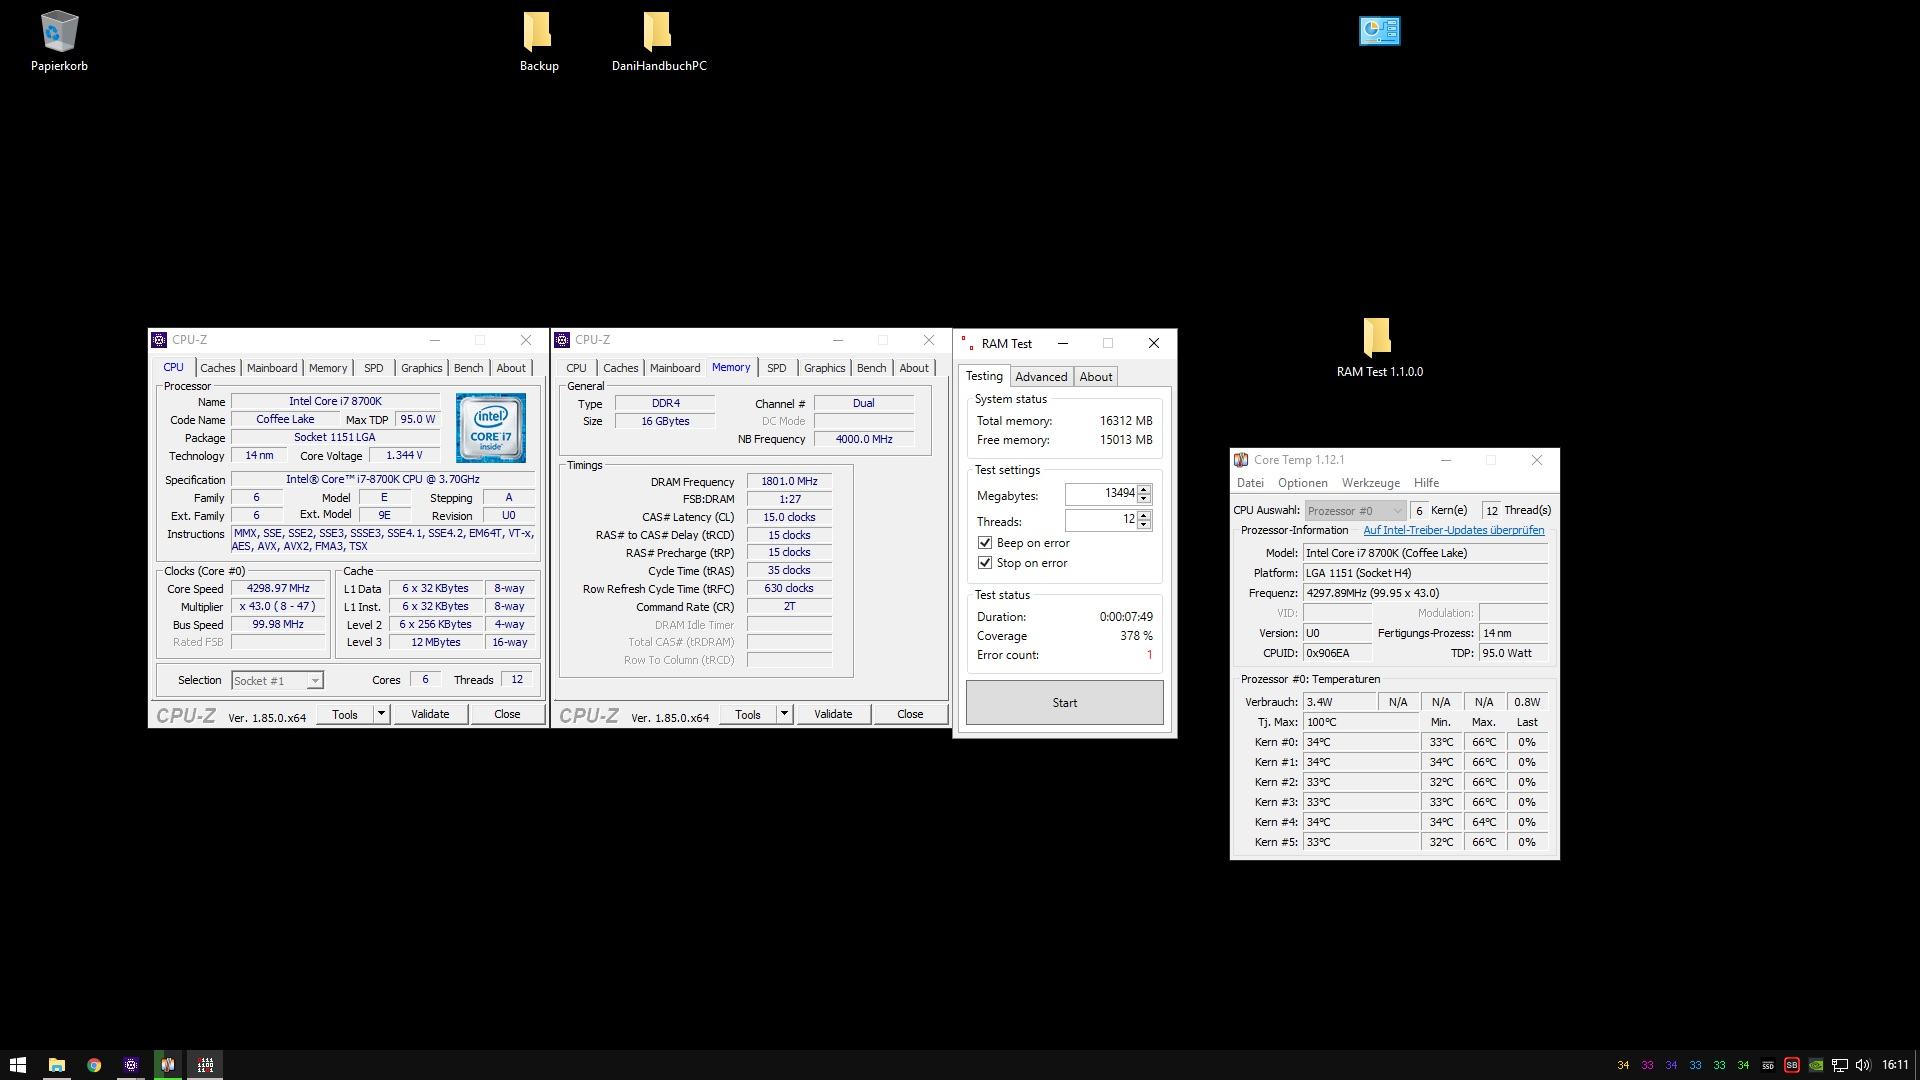Expand the Tools arrow in CPU-Z Memory window

784,714
